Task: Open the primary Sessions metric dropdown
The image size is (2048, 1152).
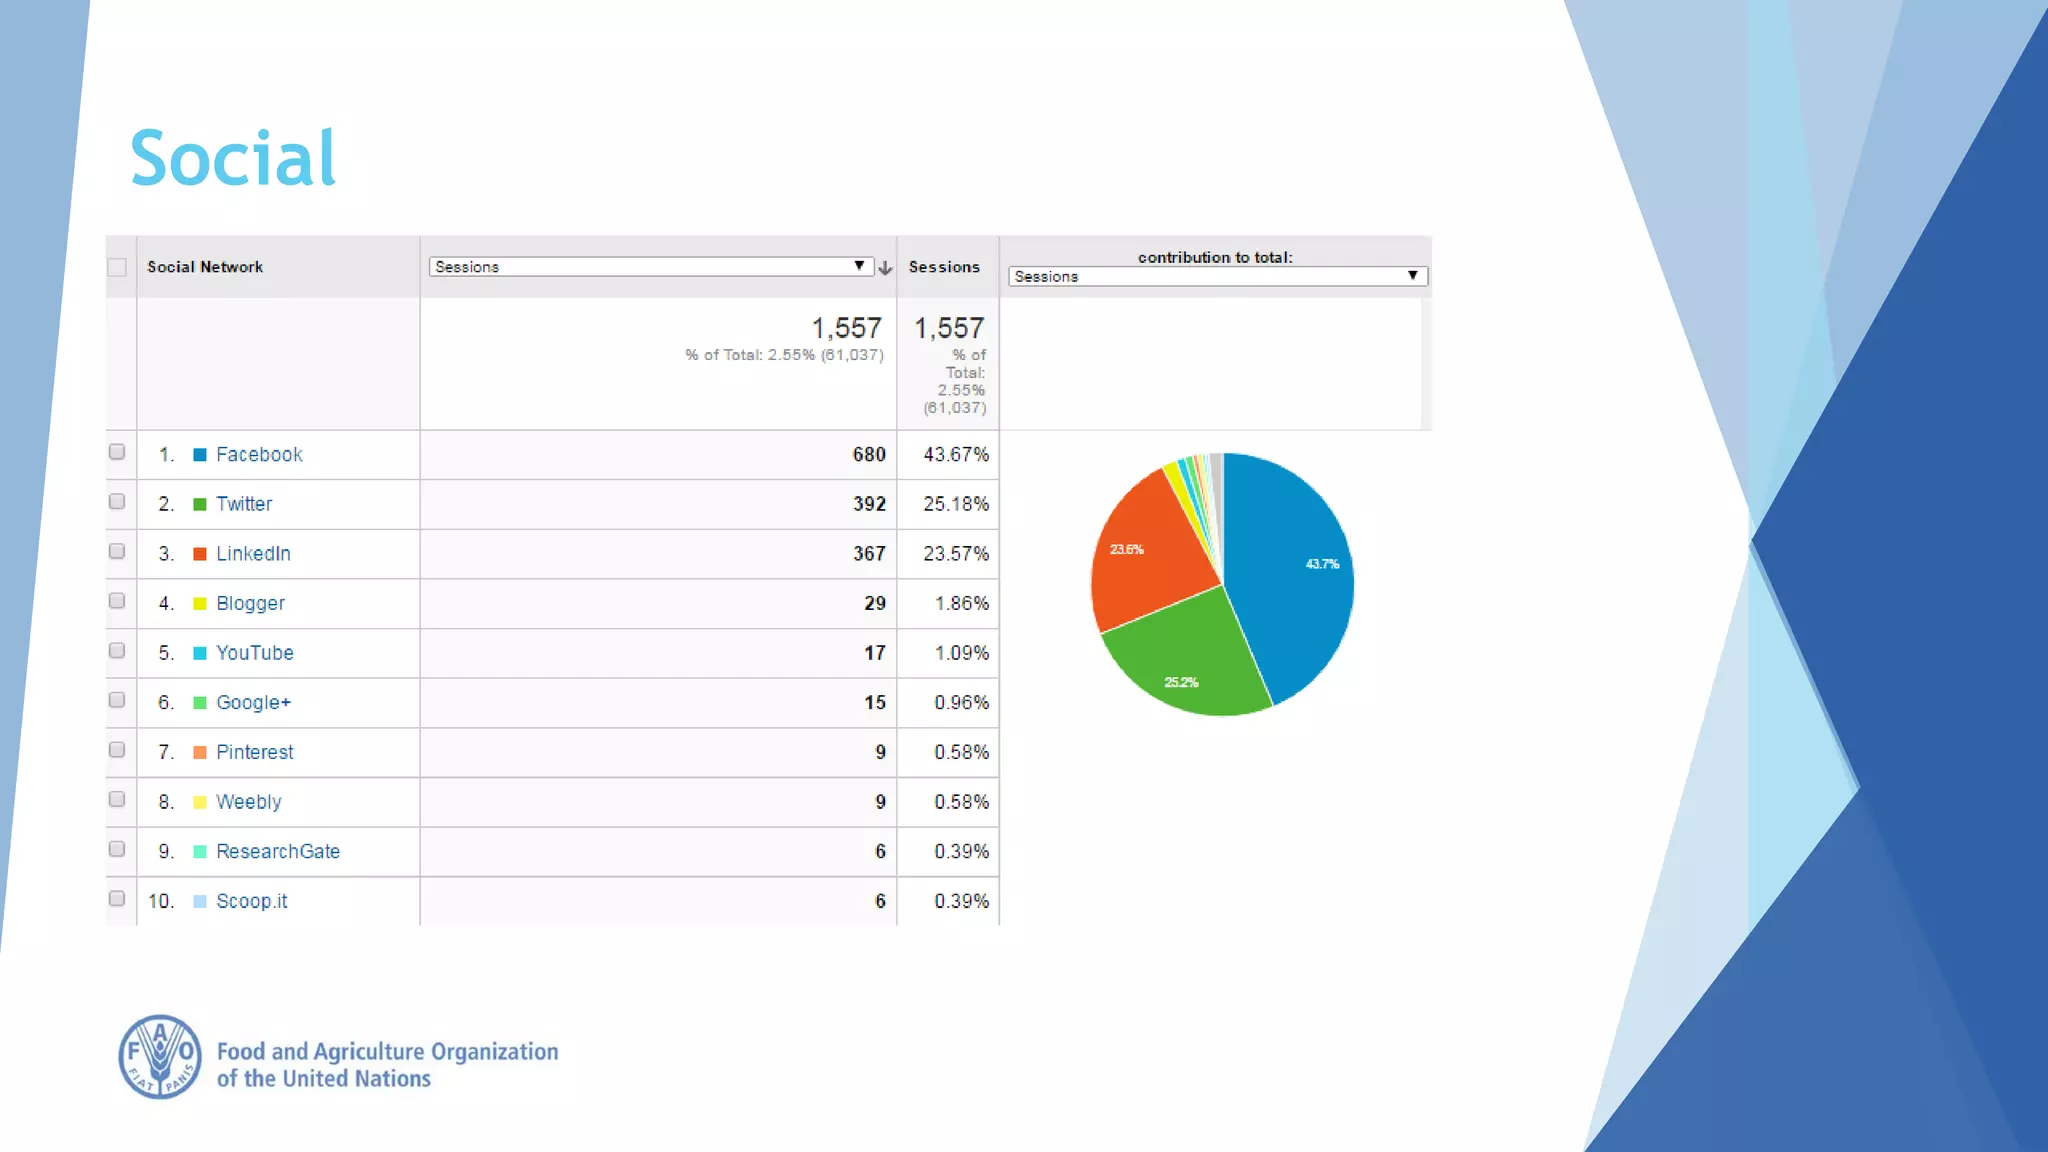Action: 650,267
